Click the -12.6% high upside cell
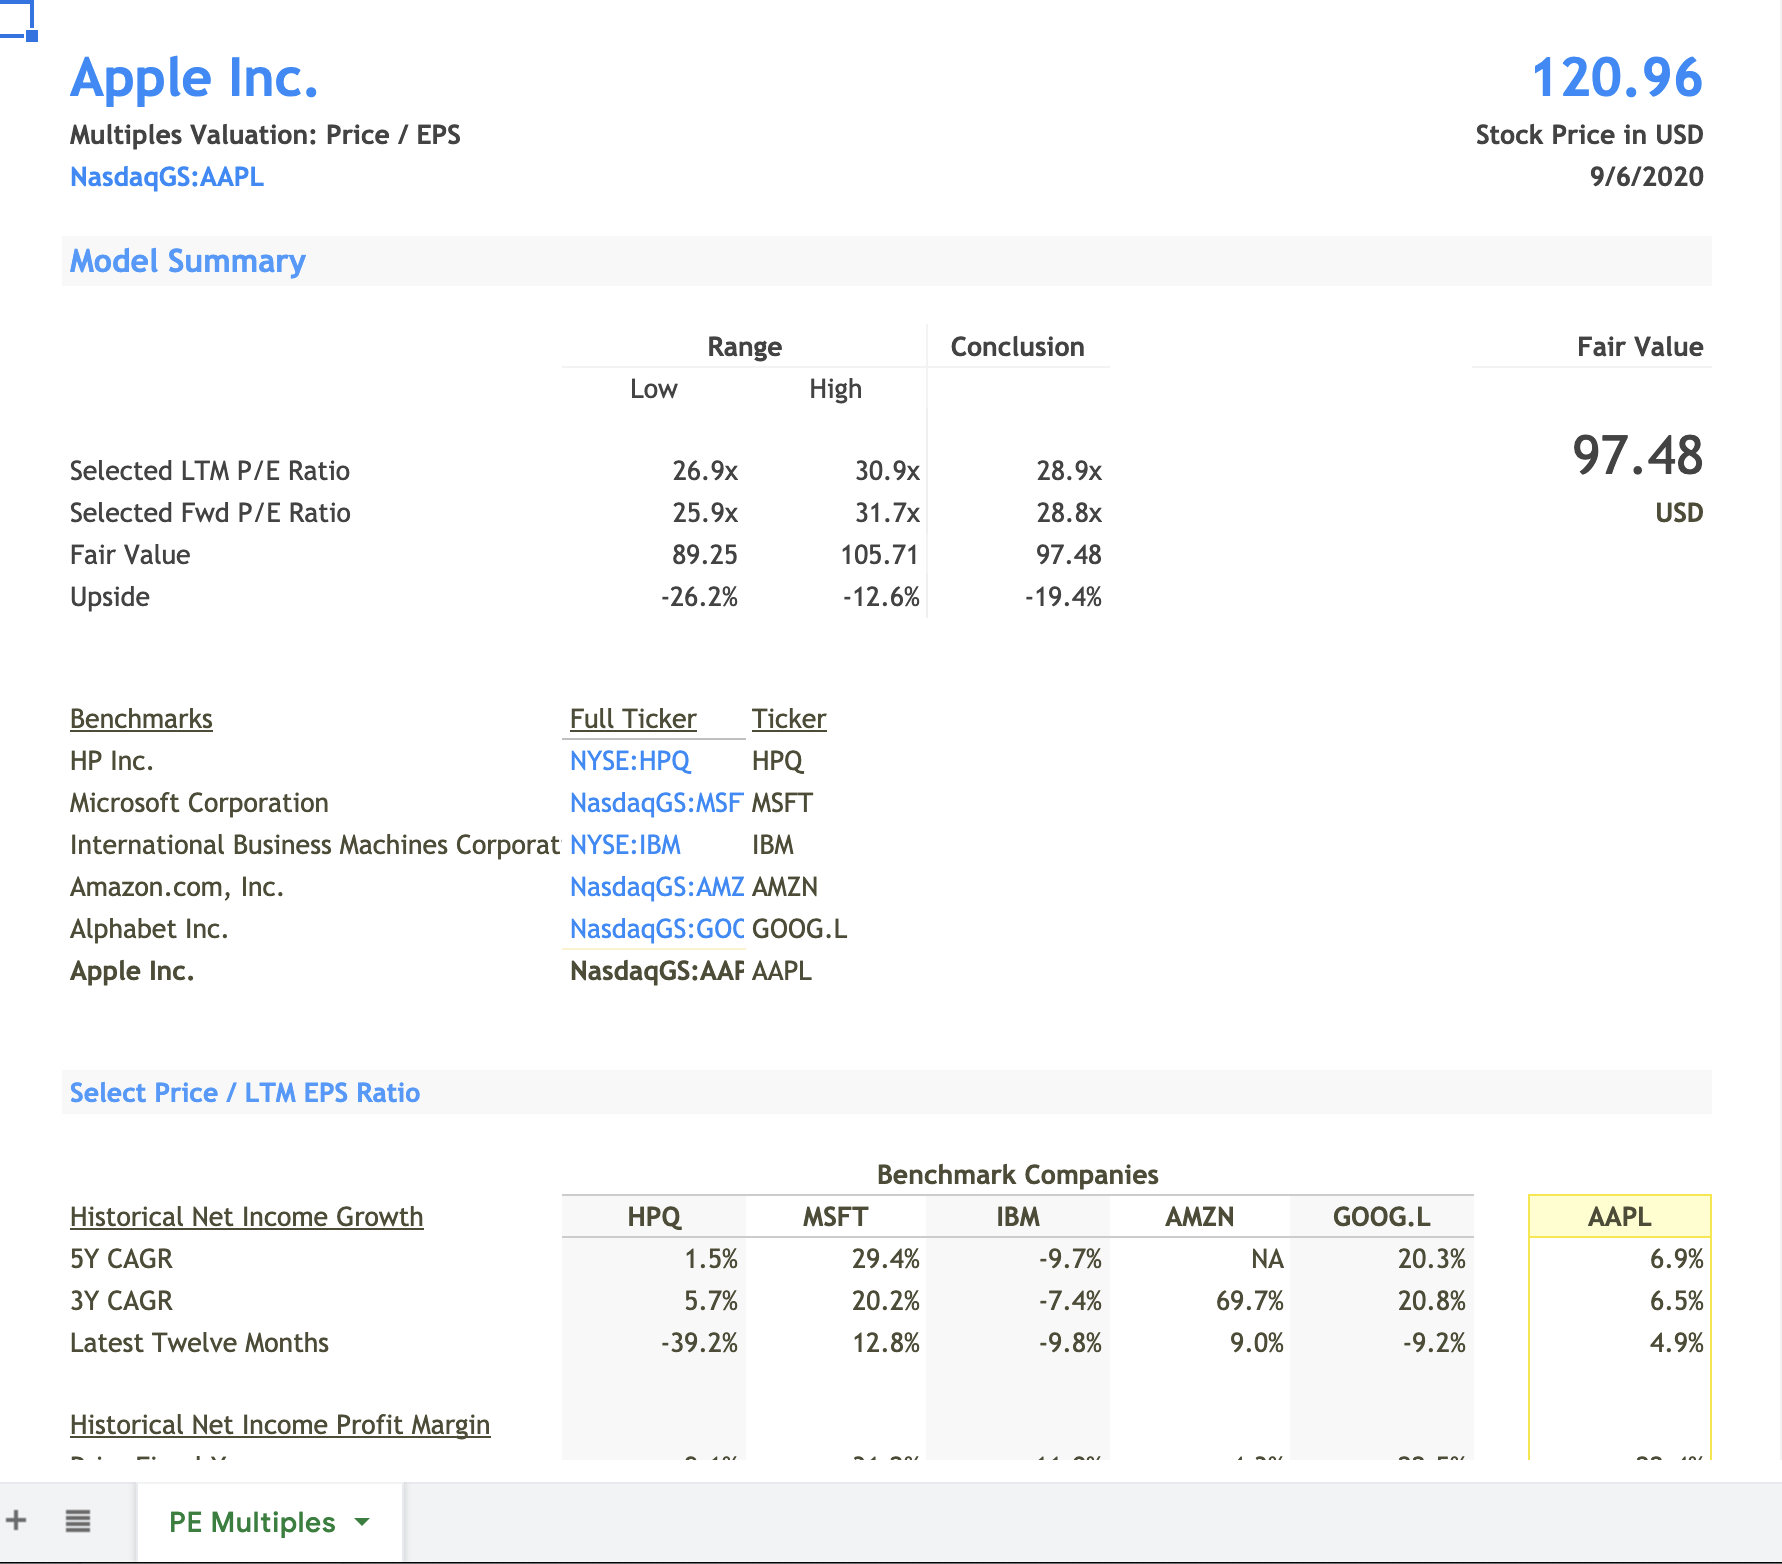This screenshot has width=1782, height=1564. (881, 597)
